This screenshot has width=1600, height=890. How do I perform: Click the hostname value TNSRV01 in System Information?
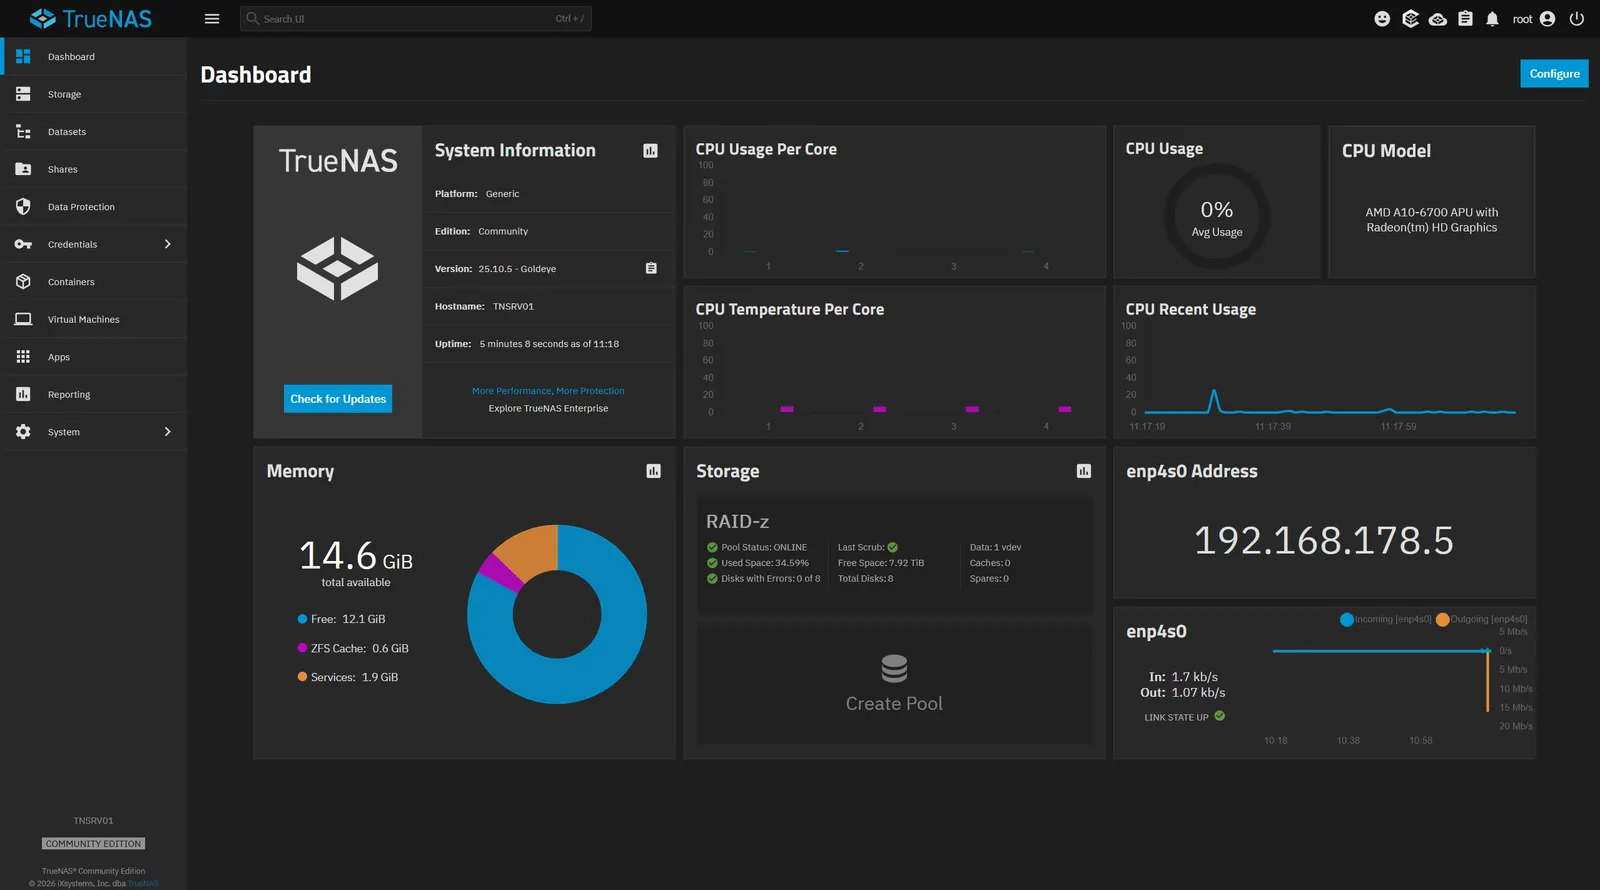(513, 306)
